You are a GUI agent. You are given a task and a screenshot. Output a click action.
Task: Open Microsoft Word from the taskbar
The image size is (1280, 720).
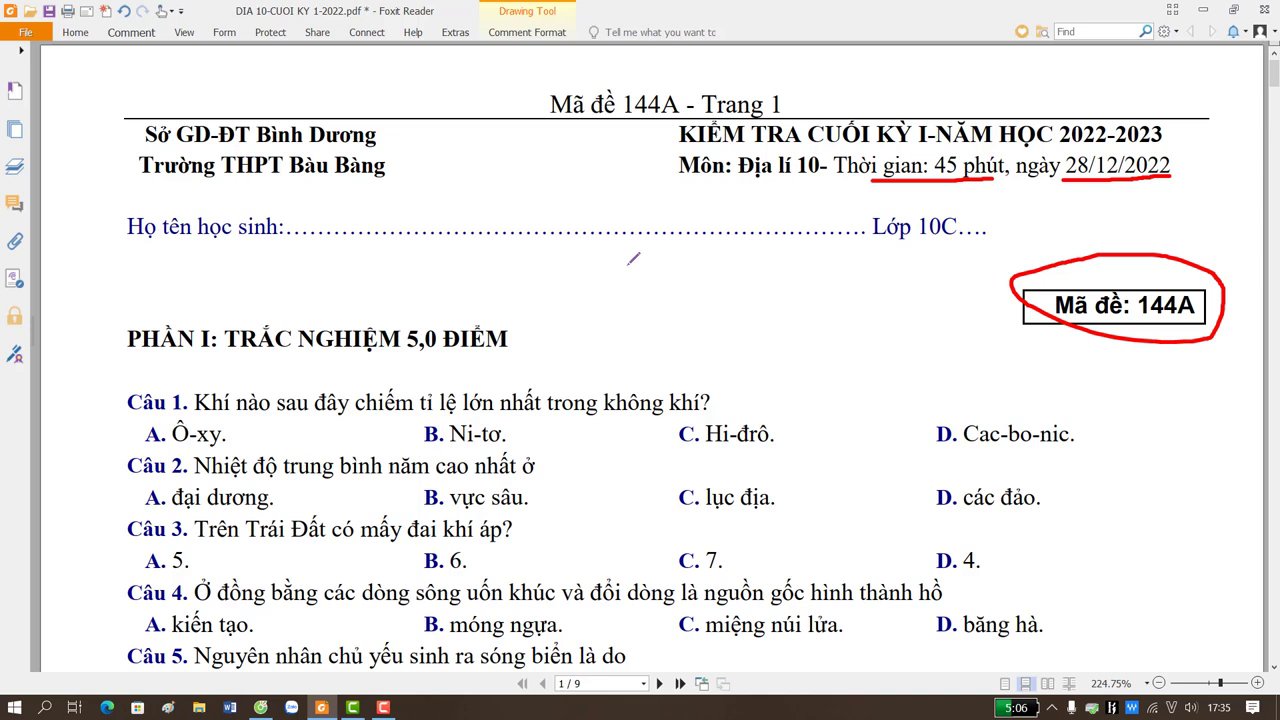(230, 707)
